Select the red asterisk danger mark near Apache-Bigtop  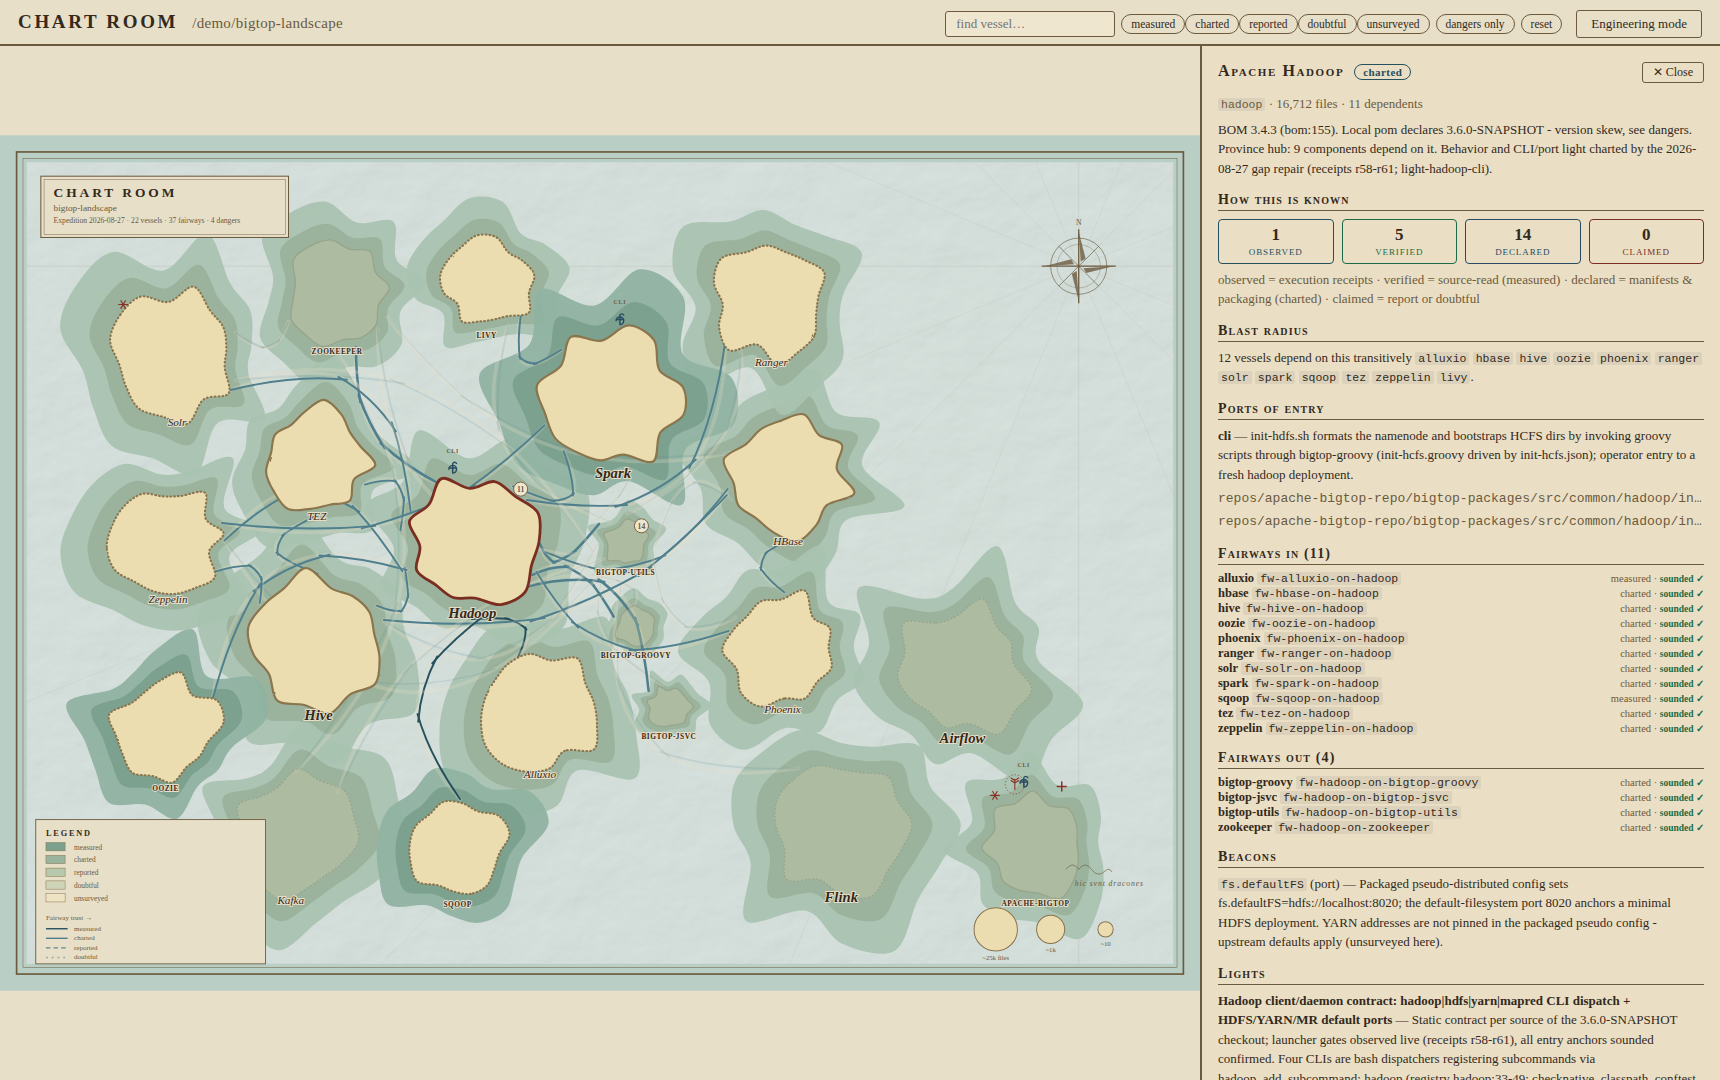(x=994, y=796)
